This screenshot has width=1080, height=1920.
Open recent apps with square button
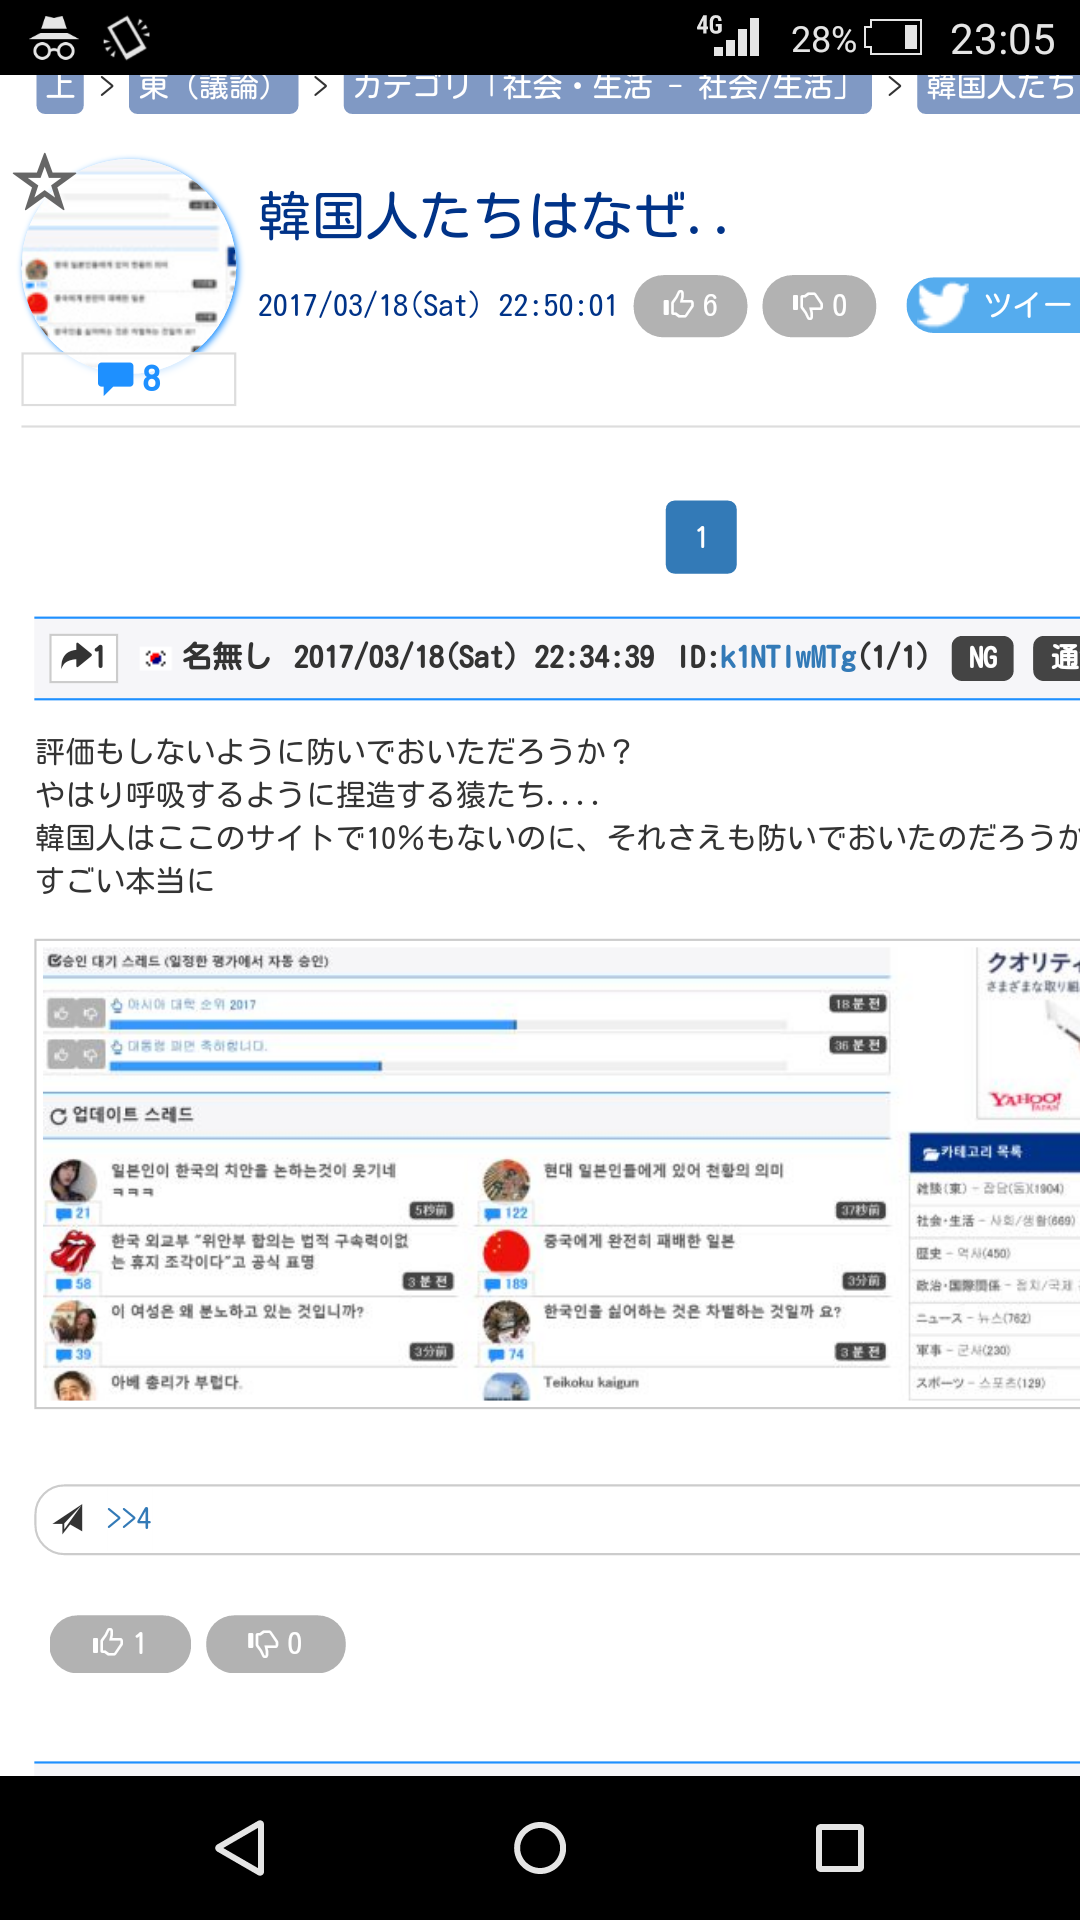click(839, 1847)
